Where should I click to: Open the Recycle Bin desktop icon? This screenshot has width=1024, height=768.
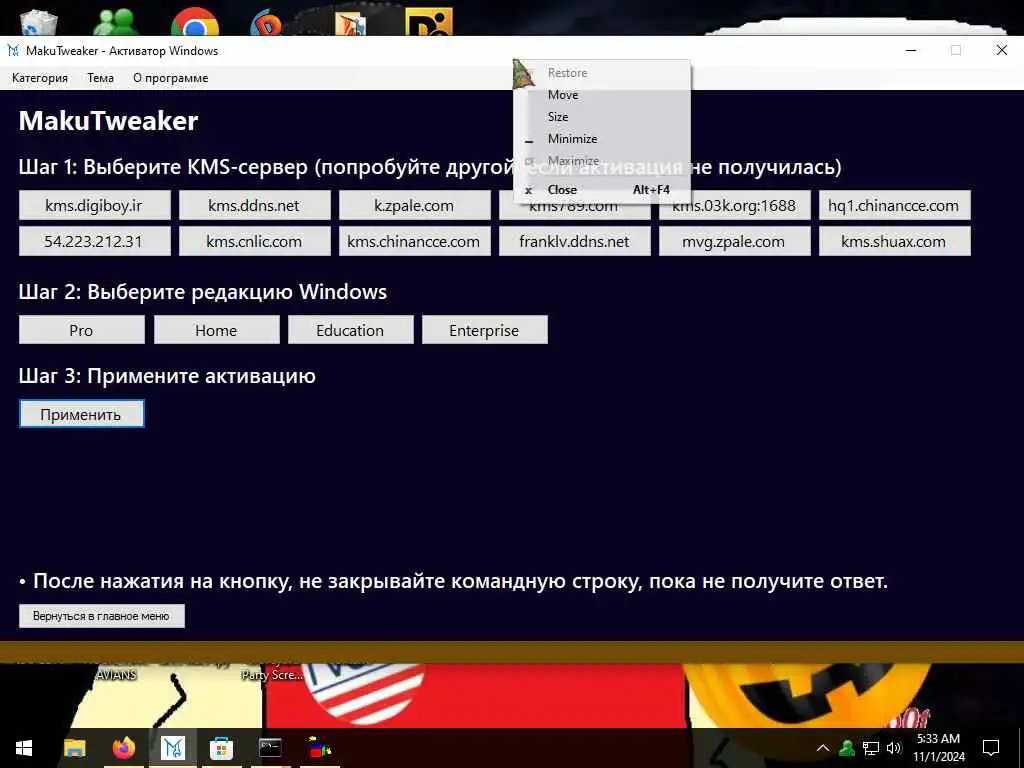coord(39,23)
